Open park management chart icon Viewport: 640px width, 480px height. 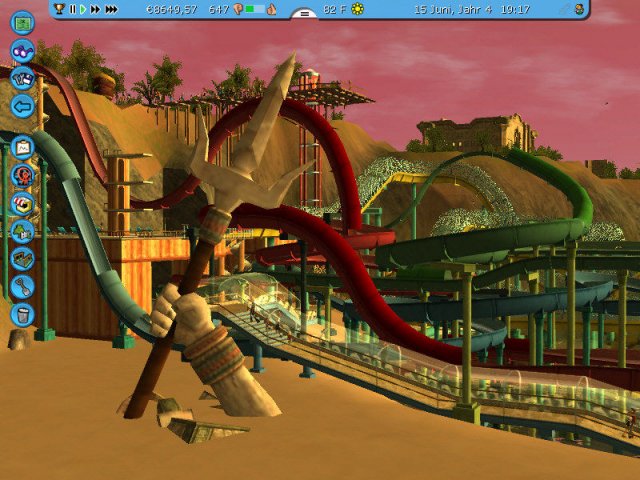(22, 147)
